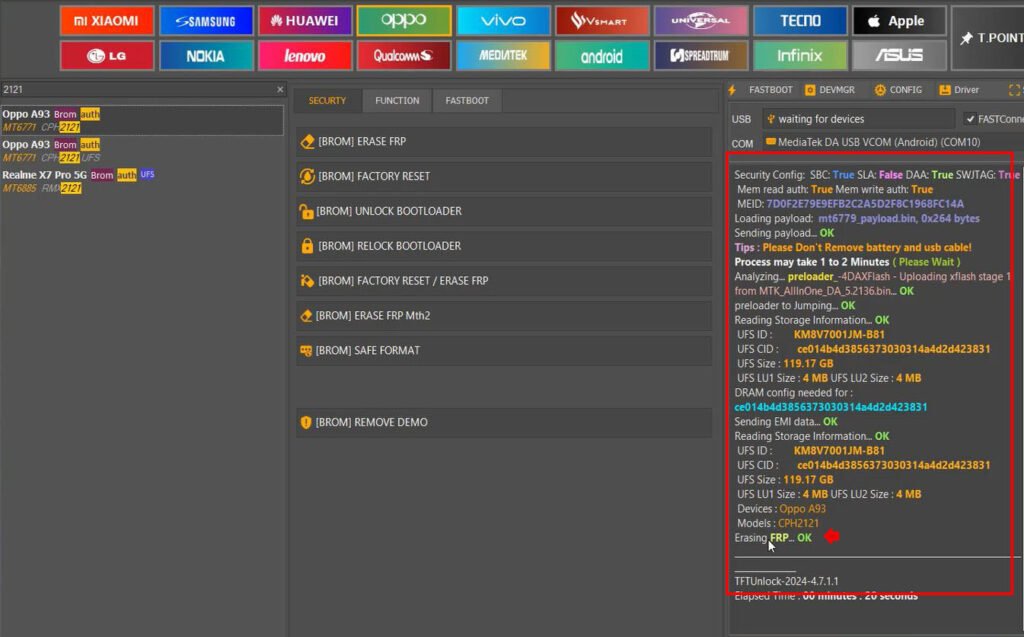Click the Models CPH2121 log line
The height and width of the screenshot is (637, 1024).
pos(777,523)
